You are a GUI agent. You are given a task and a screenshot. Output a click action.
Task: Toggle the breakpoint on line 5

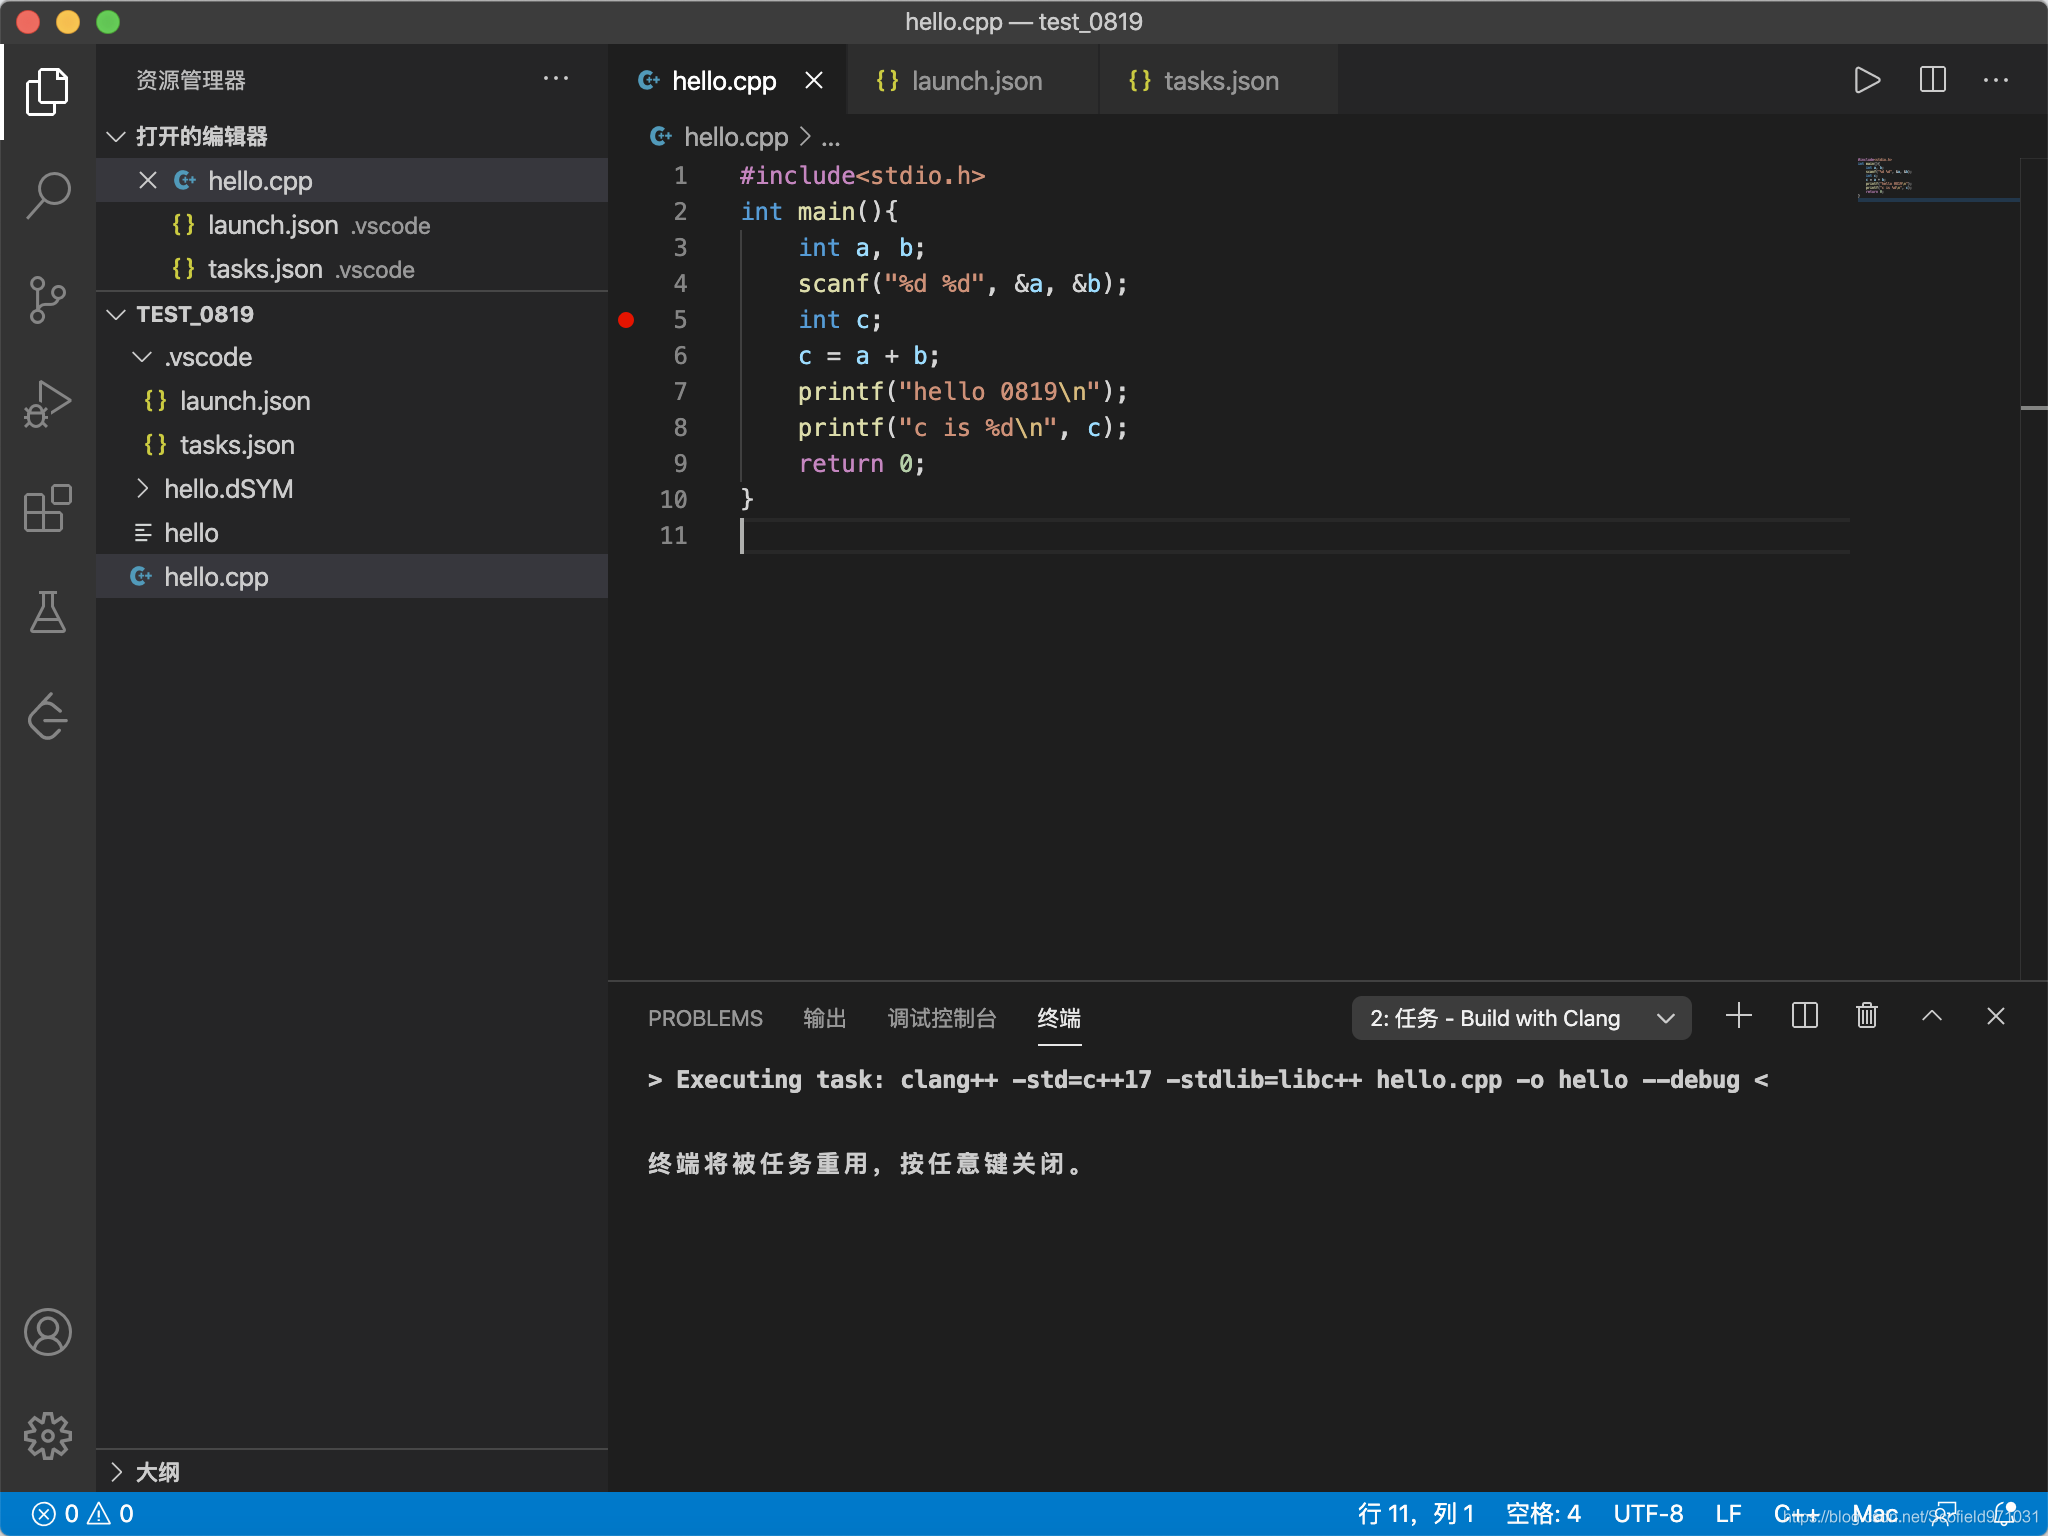tap(626, 320)
